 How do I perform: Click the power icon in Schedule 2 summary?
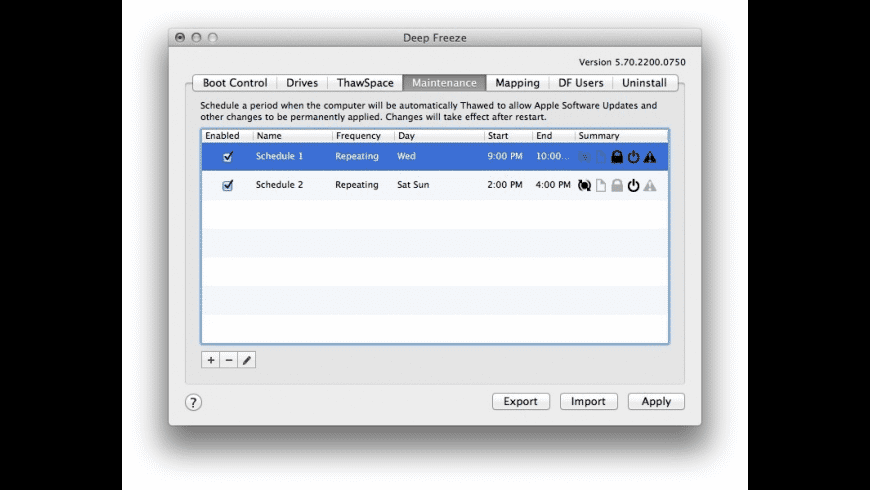[633, 185]
